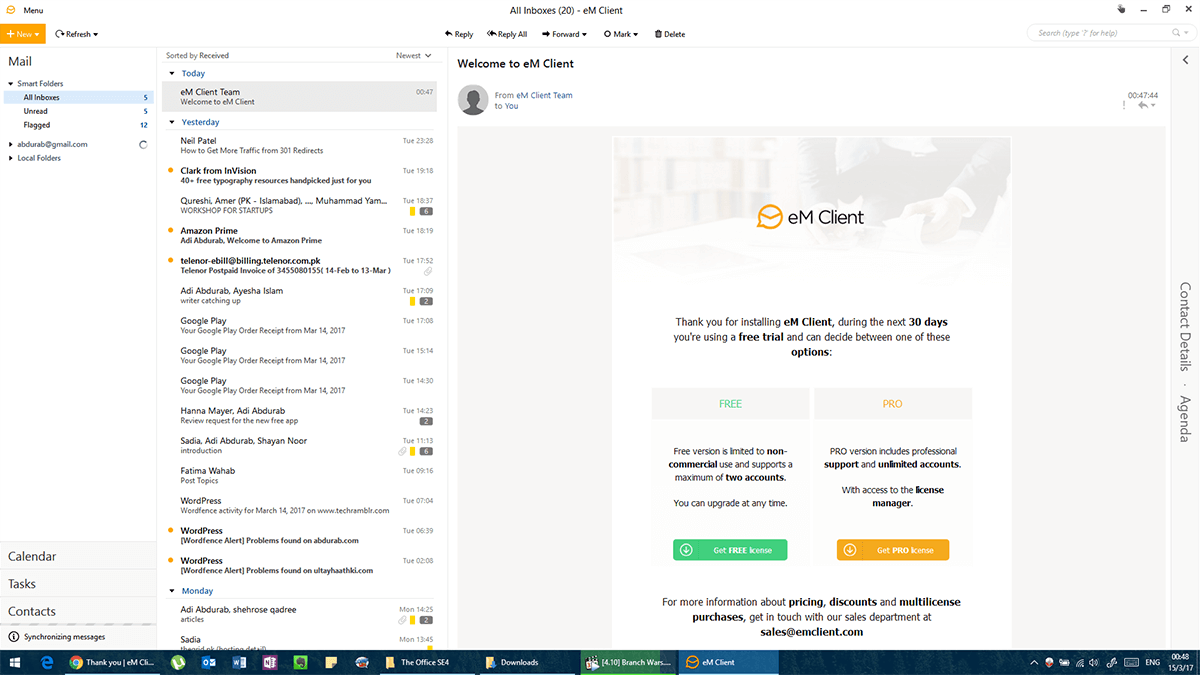Toggle yellow flag on articles message
The image size is (1200, 675).
412,620
